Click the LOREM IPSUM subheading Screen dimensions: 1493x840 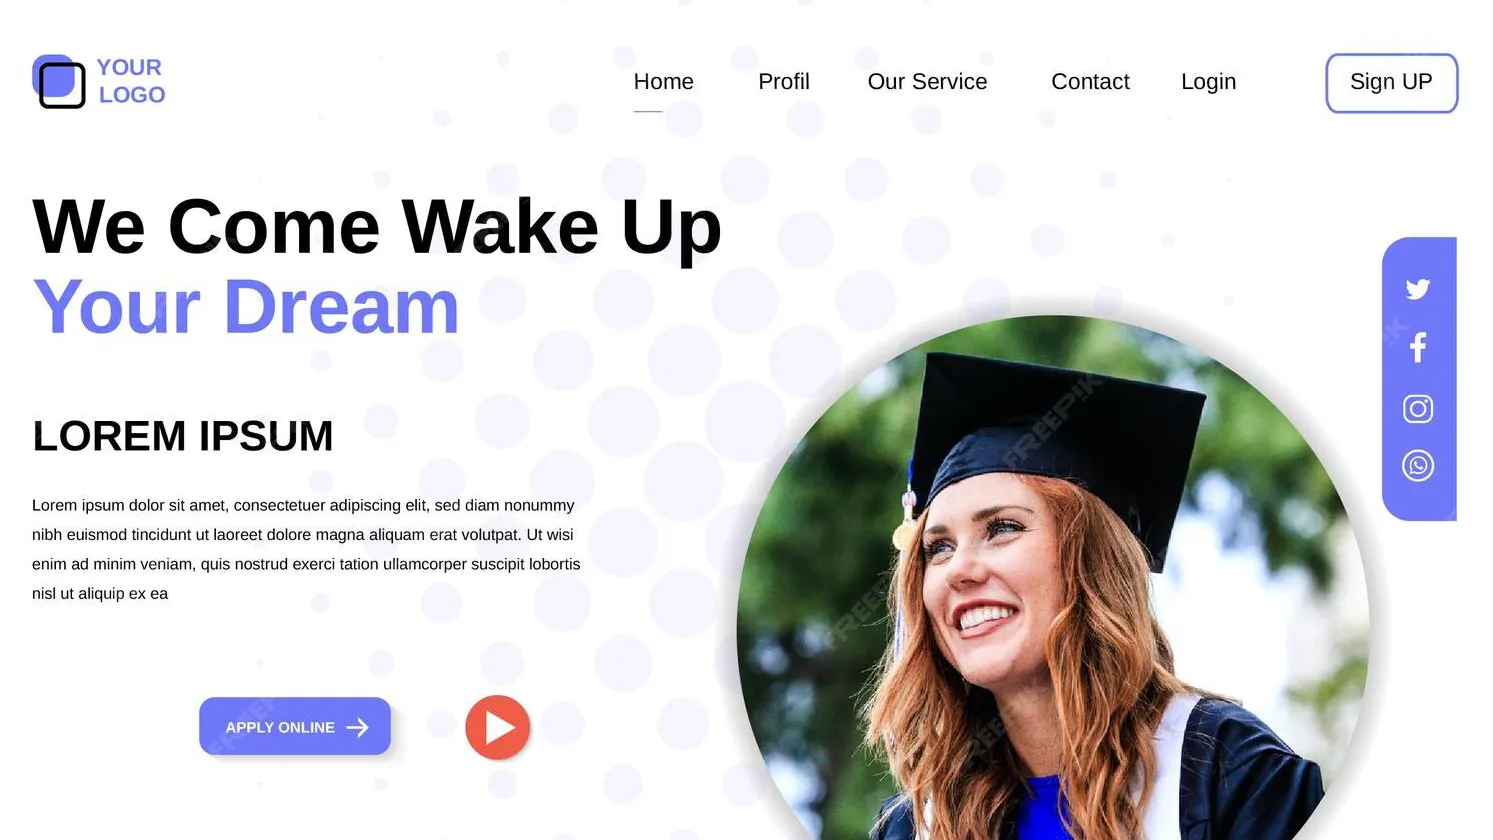coord(183,436)
